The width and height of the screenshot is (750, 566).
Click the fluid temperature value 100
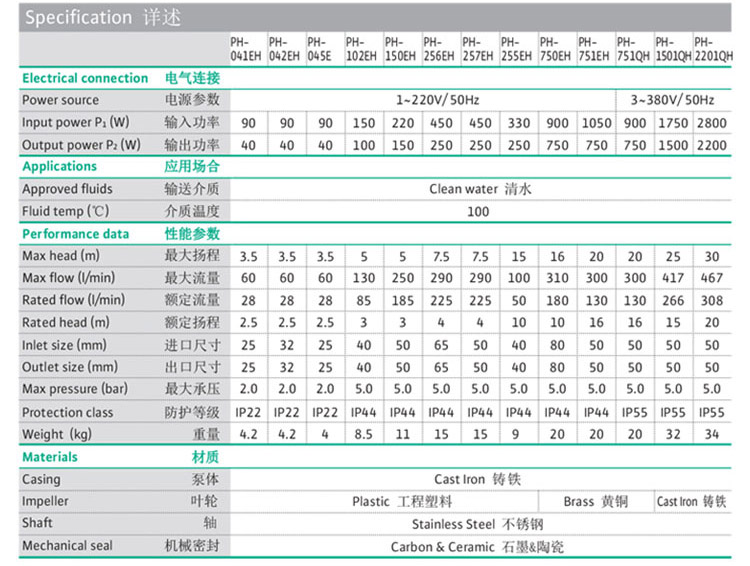pyautogui.click(x=478, y=211)
